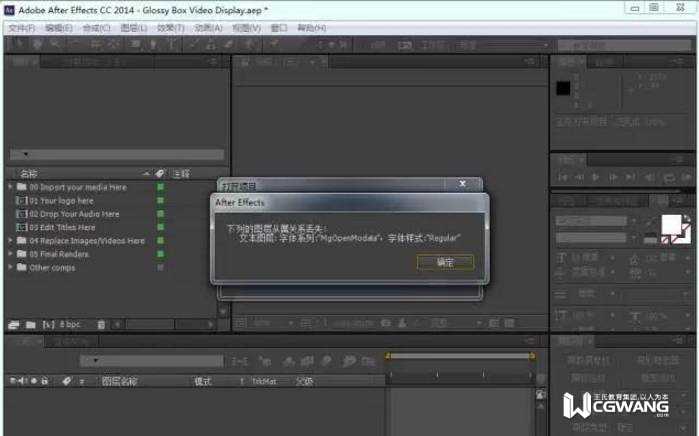Select the Pen tool
This screenshot has height=436, width=699.
point(154,44)
